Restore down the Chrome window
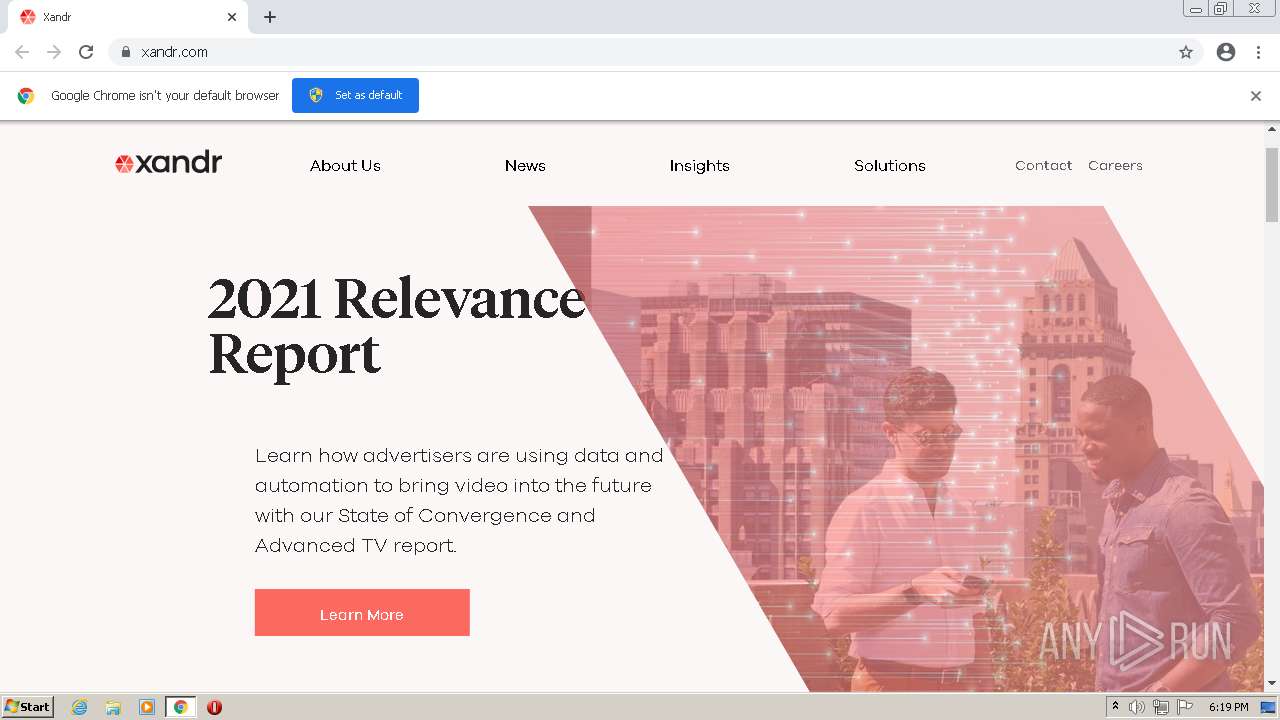The width and height of the screenshot is (1280, 720). point(1220,9)
